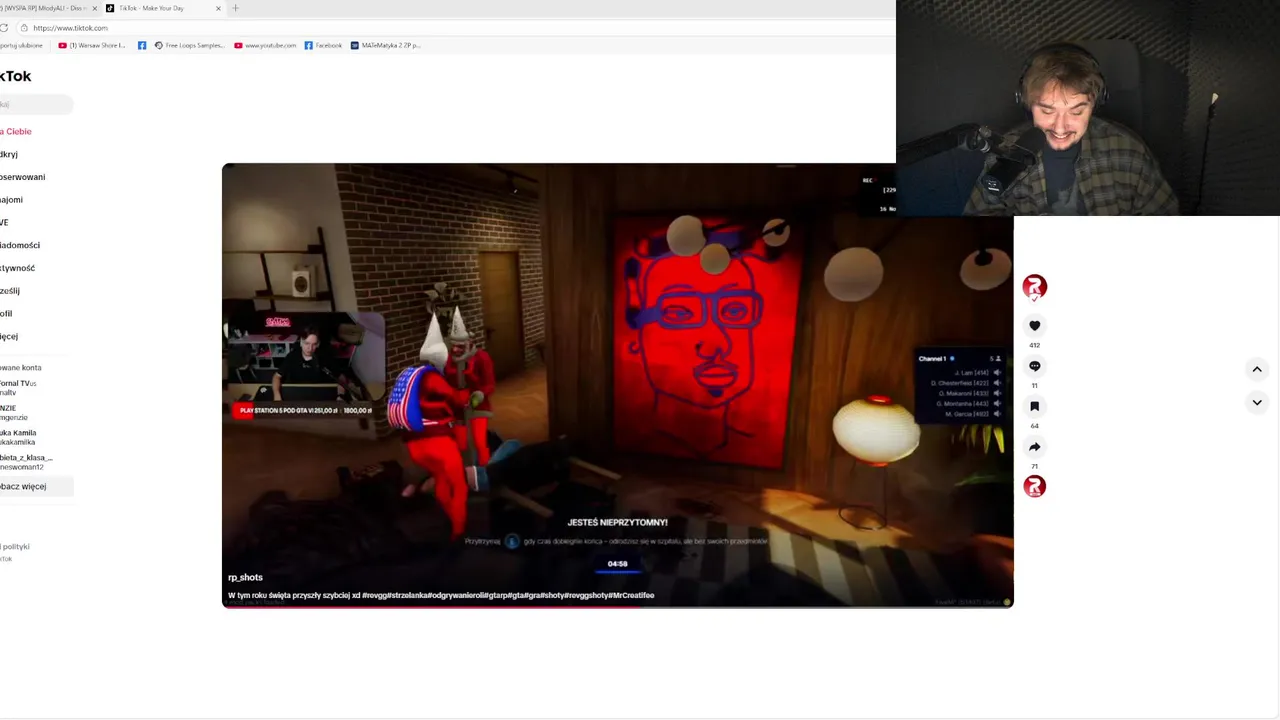Reload the page with the refresh icon
The width and height of the screenshot is (1280, 720).
pyautogui.click(x=4, y=28)
